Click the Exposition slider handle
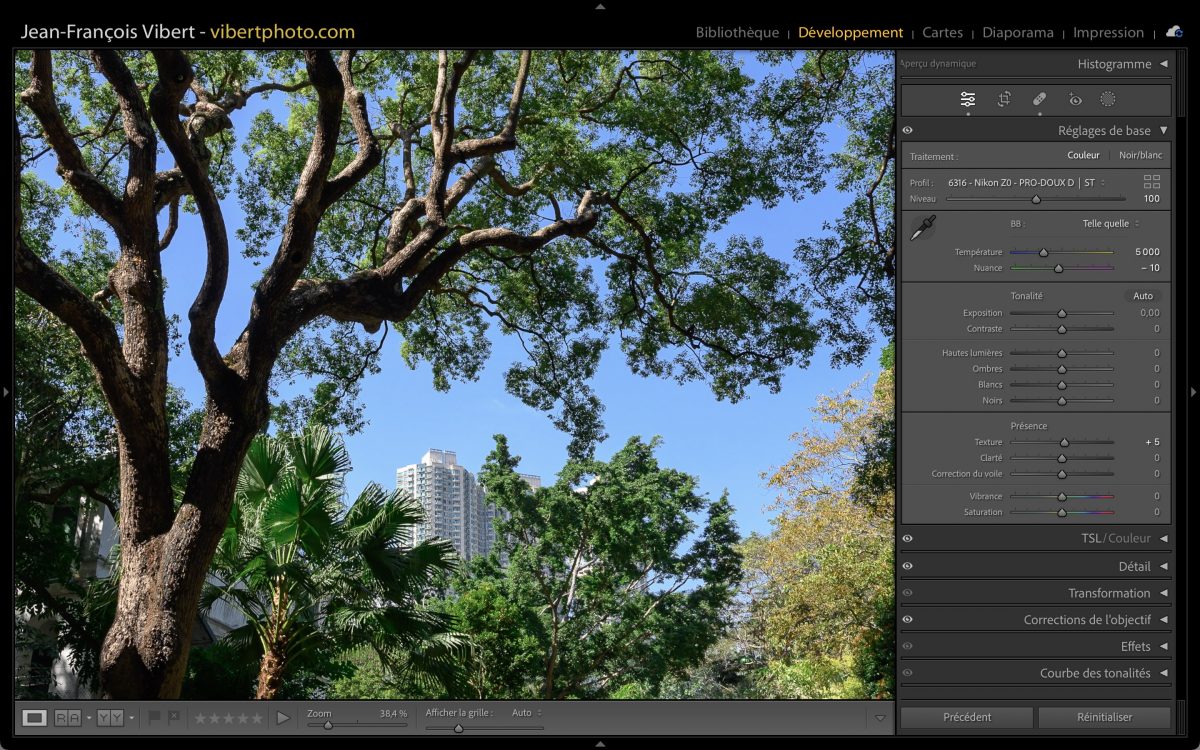Screen dimensions: 1200x750 1062,313
